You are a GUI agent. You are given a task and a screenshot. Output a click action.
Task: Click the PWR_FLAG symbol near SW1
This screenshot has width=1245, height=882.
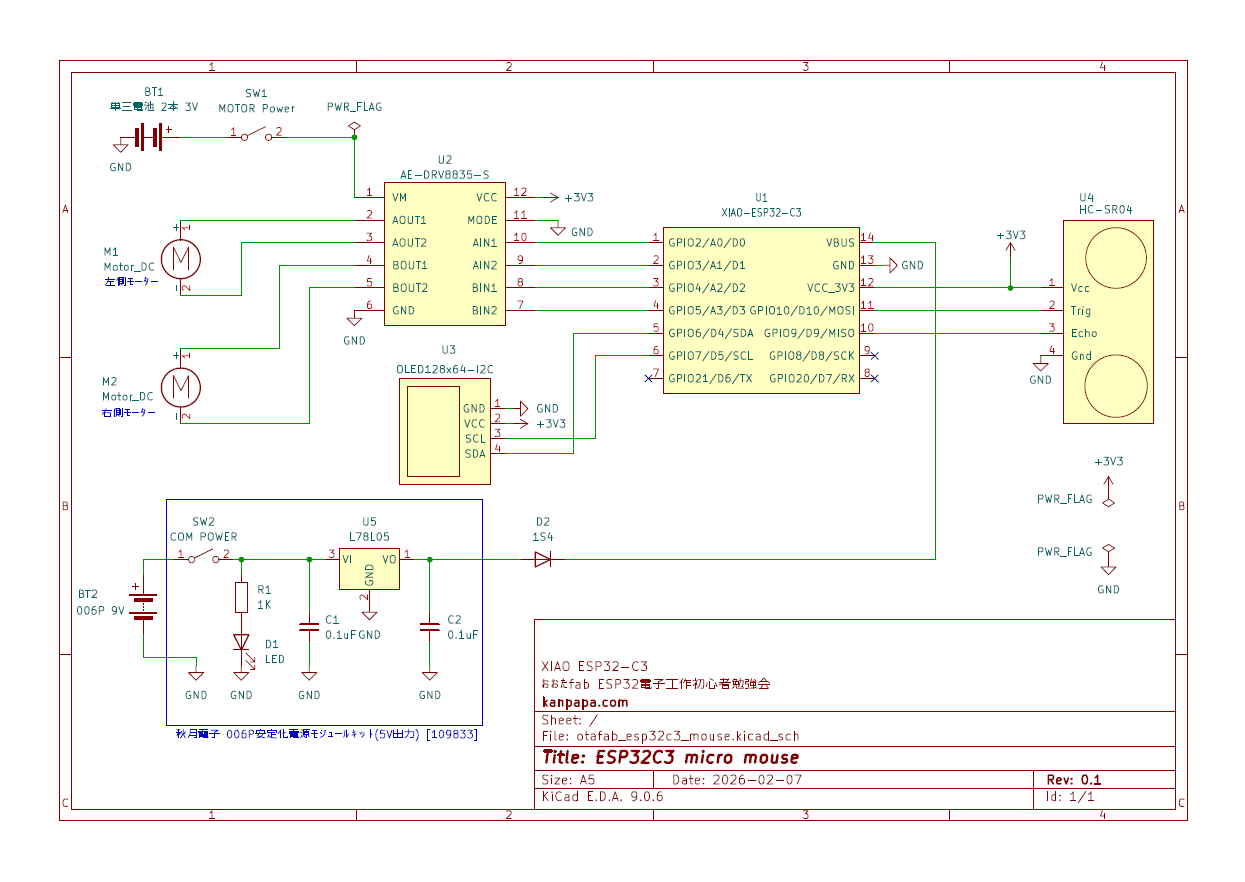[352, 127]
